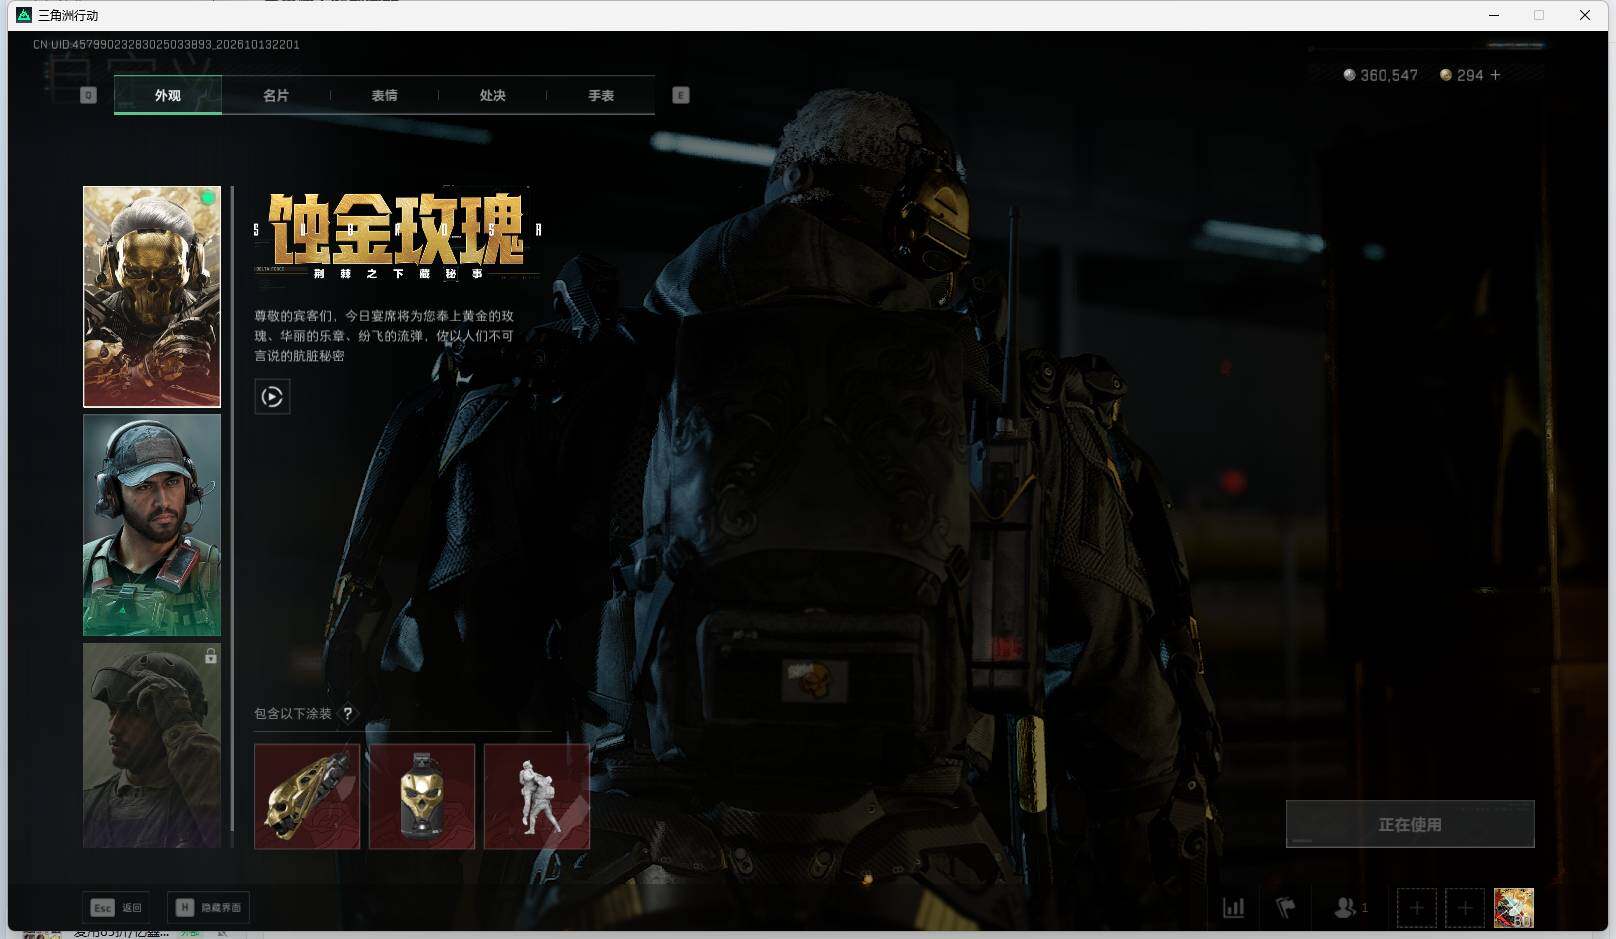Click the 294 gold currency balance
Viewport: 1616px width, 939px height.
coord(1462,75)
